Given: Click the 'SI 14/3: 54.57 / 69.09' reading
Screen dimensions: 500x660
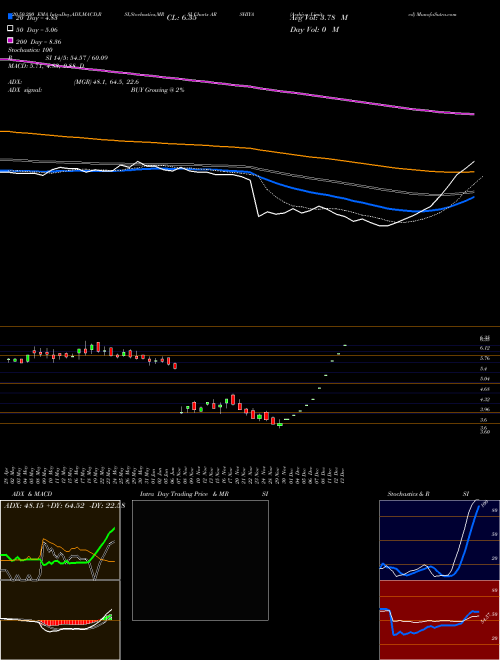Looking at the screenshot, I should (77, 58).
